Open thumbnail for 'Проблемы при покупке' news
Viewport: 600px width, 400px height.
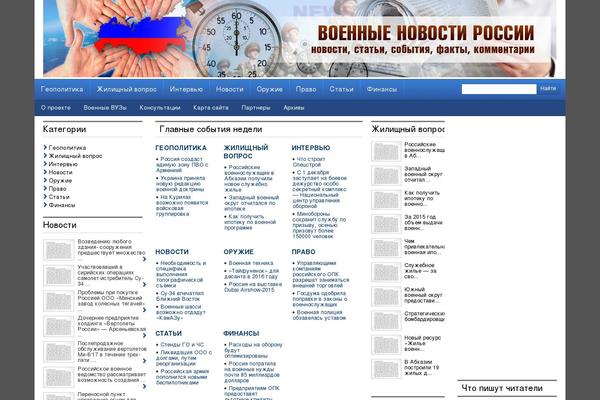tap(59, 301)
